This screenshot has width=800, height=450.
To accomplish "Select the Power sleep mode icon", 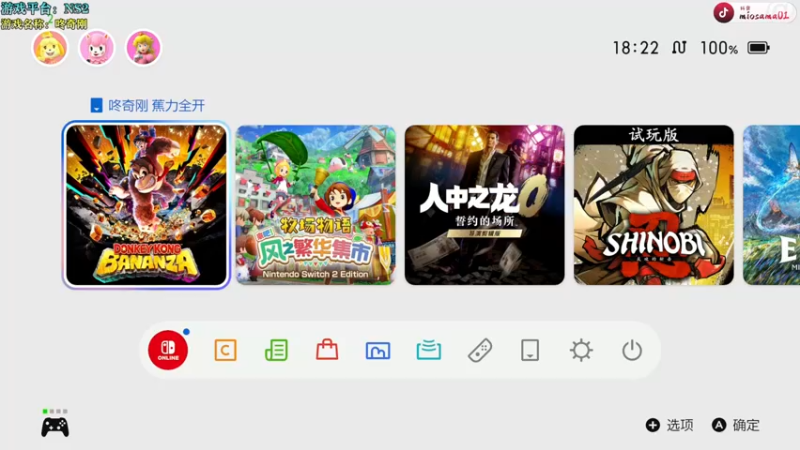I will [x=632, y=351].
